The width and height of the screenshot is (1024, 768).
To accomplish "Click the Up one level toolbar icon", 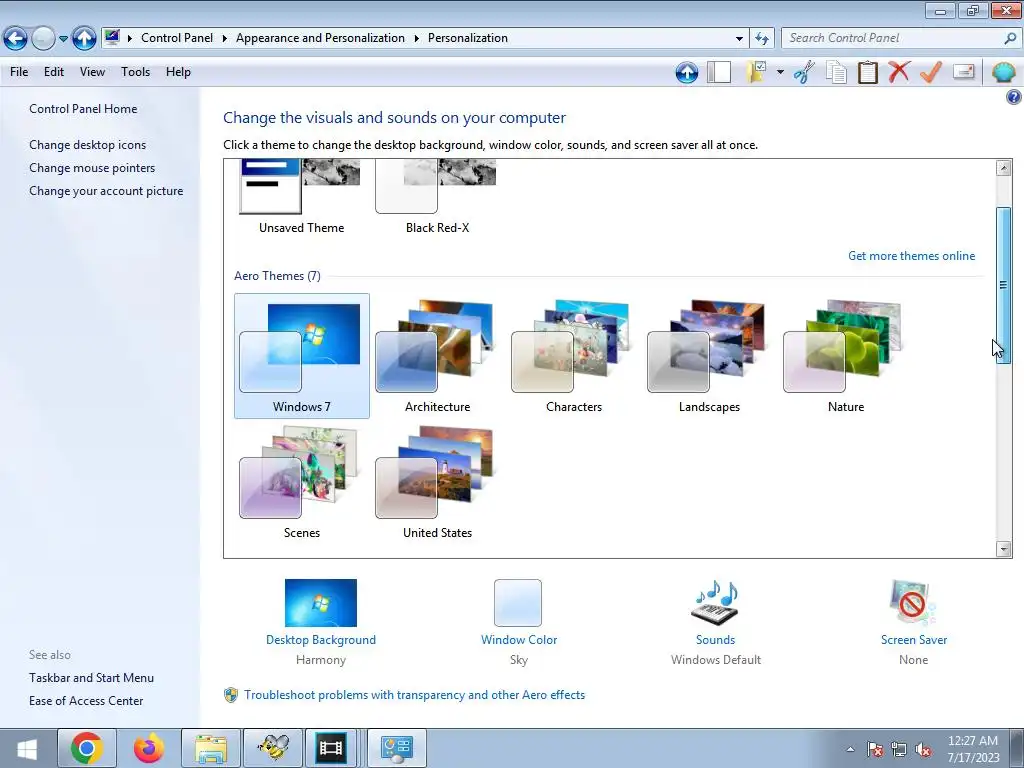I will [686, 72].
